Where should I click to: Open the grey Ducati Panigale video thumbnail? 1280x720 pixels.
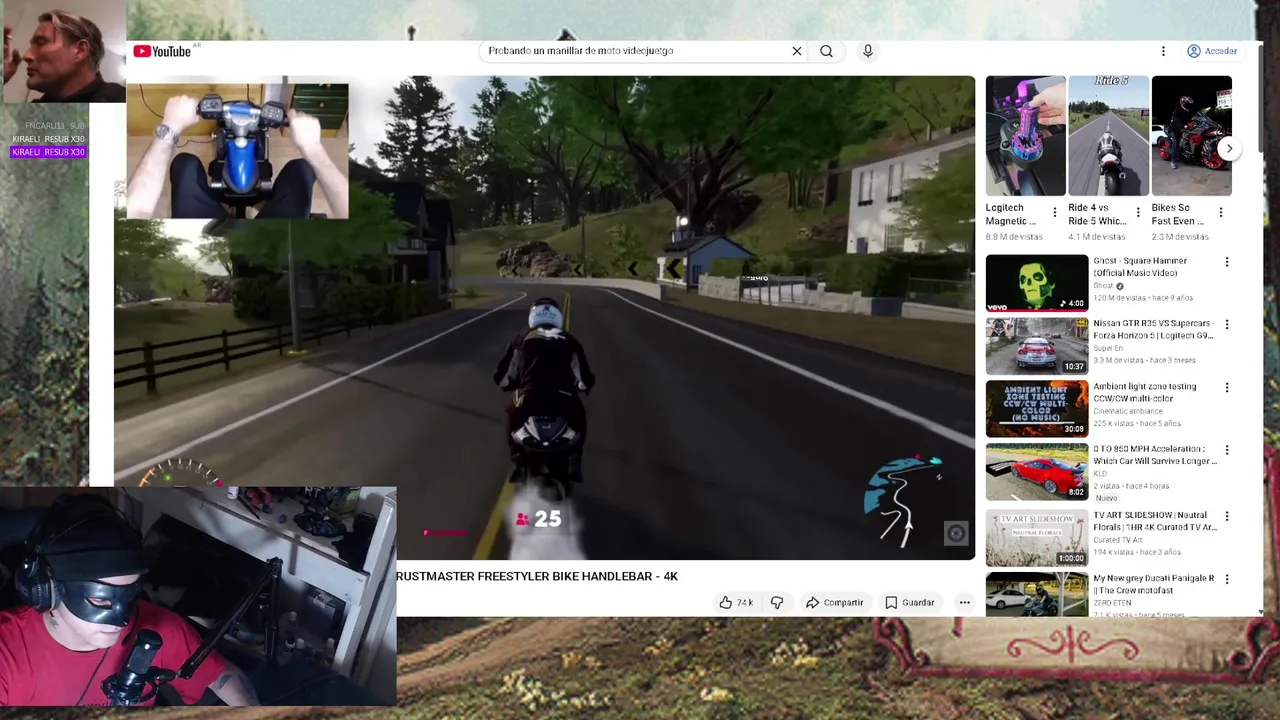(1037, 594)
